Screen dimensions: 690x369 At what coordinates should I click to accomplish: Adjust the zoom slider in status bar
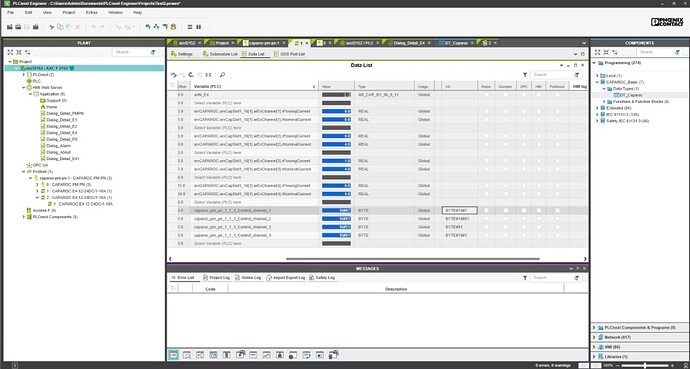[645, 365]
